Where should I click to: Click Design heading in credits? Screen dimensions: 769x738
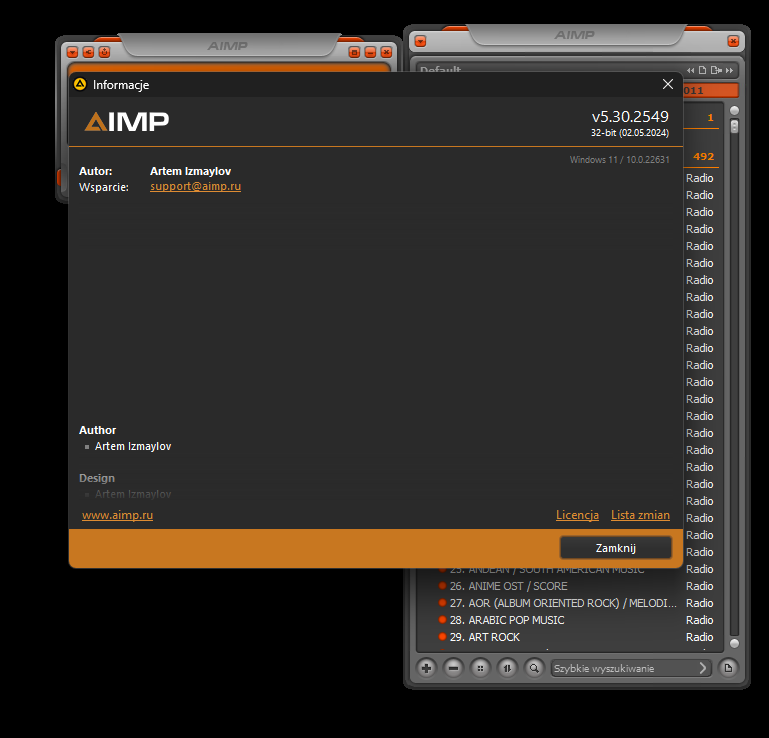coord(97,478)
